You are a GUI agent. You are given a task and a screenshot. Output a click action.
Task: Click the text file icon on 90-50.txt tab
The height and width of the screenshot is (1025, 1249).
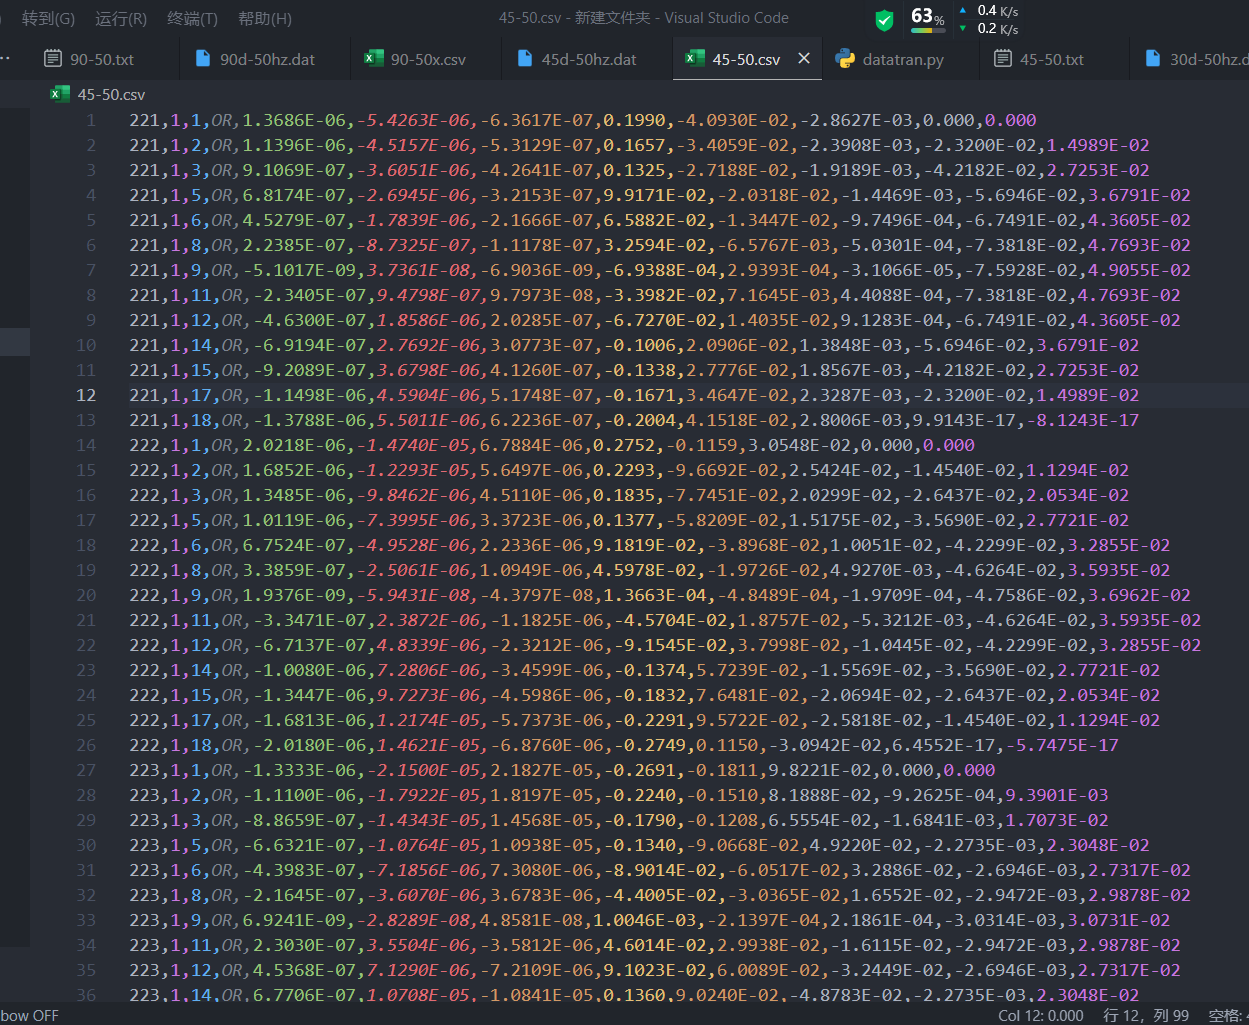[x=53, y=59]
